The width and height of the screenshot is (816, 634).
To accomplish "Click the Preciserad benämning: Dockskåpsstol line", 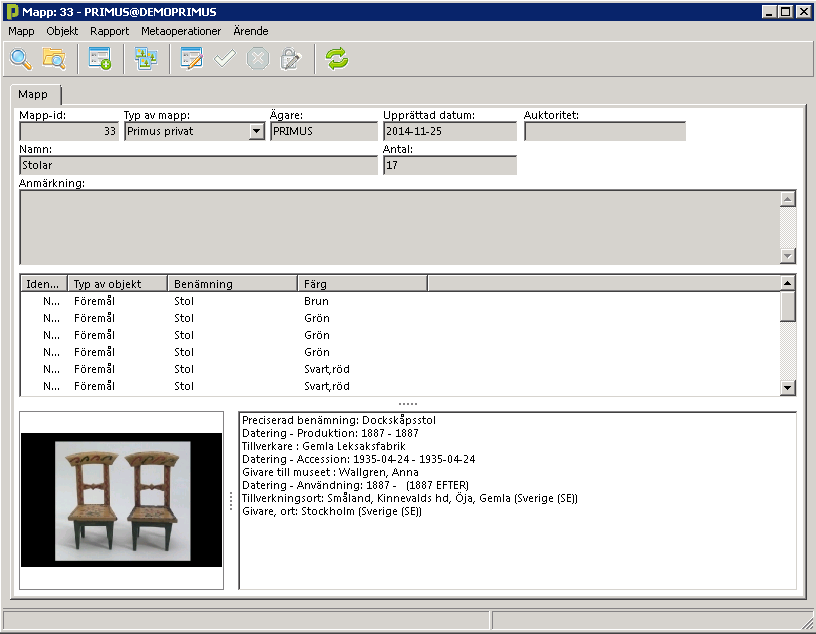I will click(x=339, y=421).
